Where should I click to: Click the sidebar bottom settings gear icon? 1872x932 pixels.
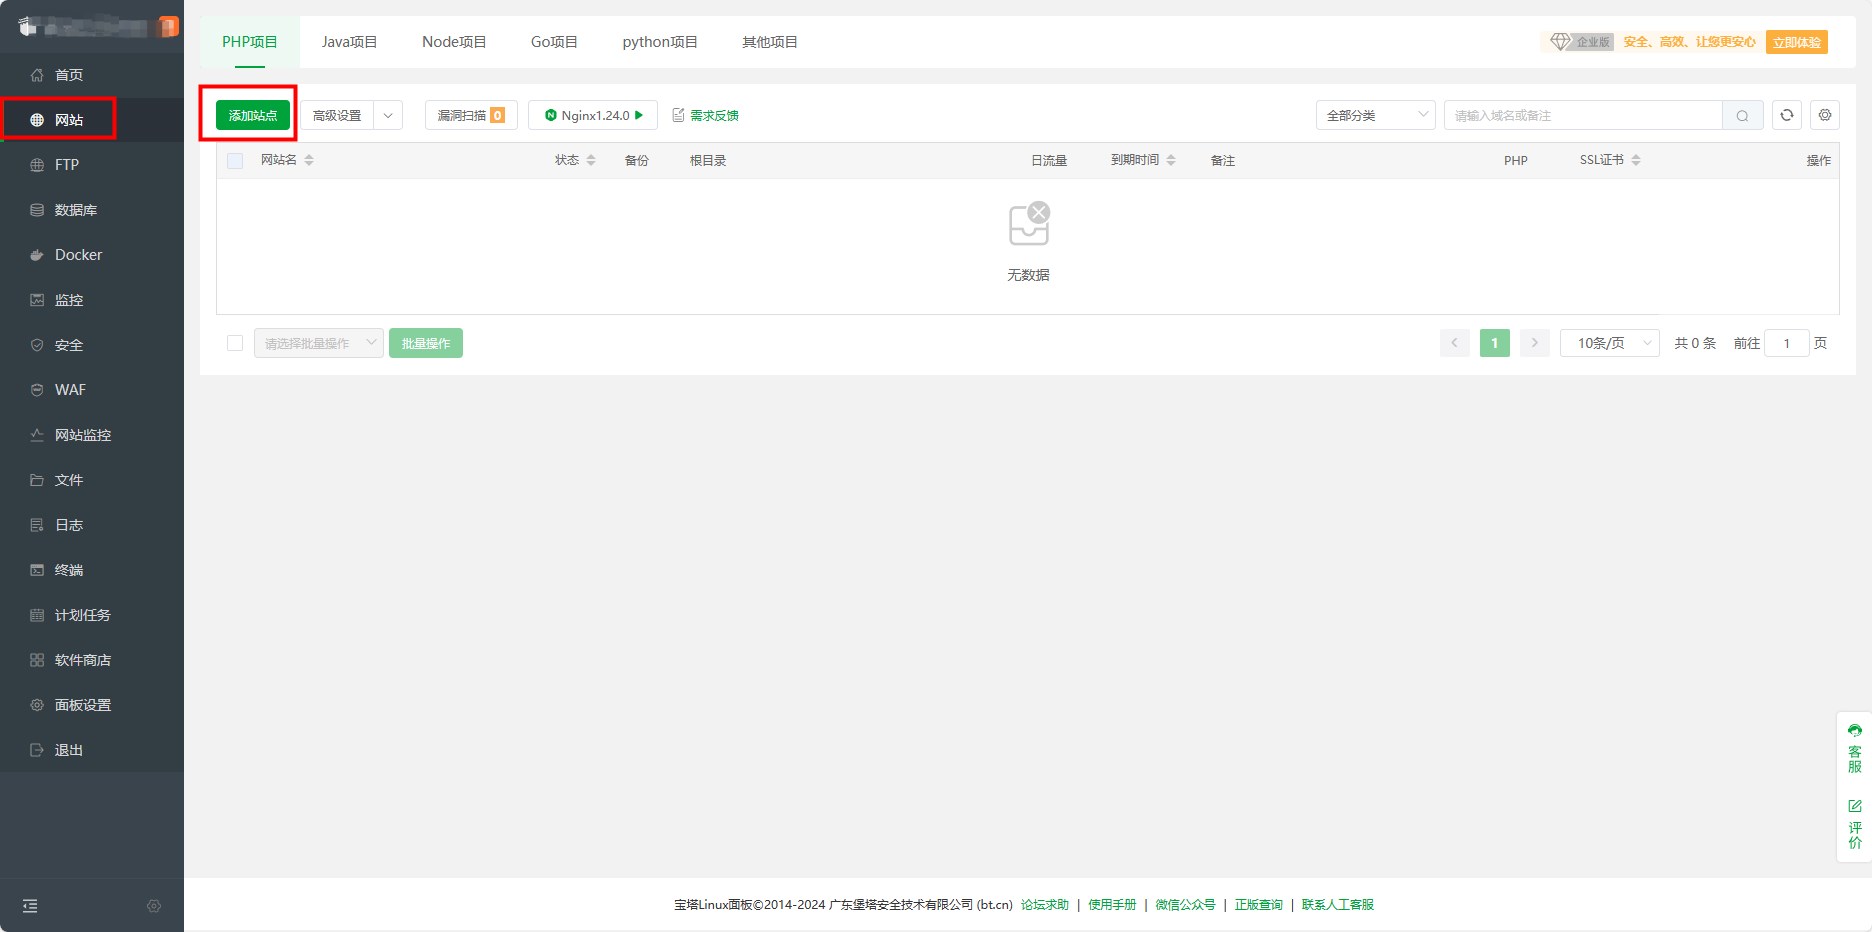click(154, 906)
